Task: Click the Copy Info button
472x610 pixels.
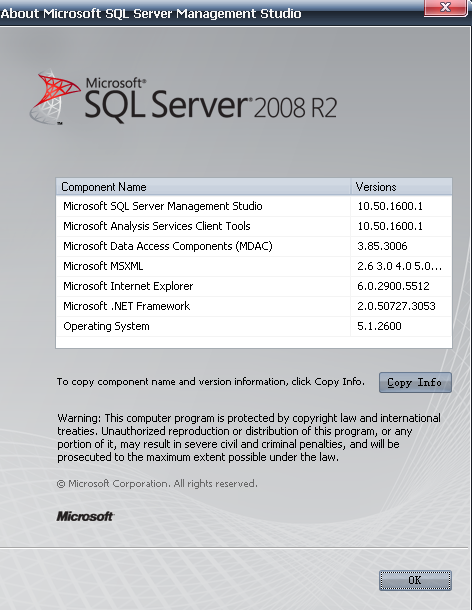Action: point(415,382)
